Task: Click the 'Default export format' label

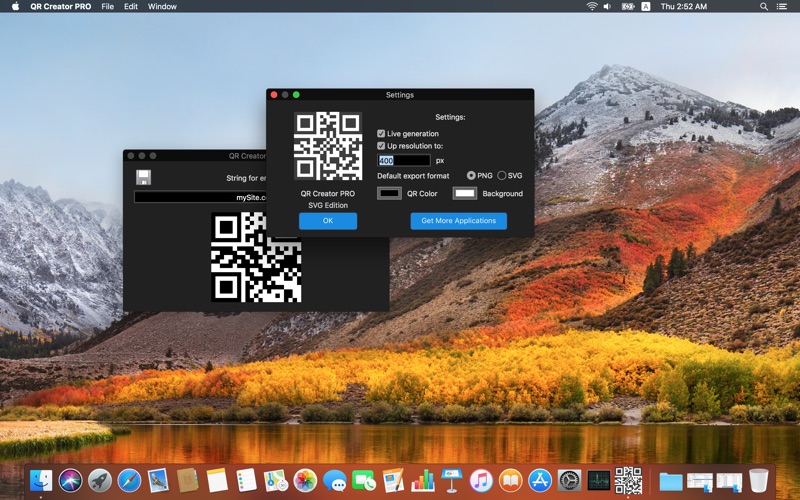Action: [413, 176]
